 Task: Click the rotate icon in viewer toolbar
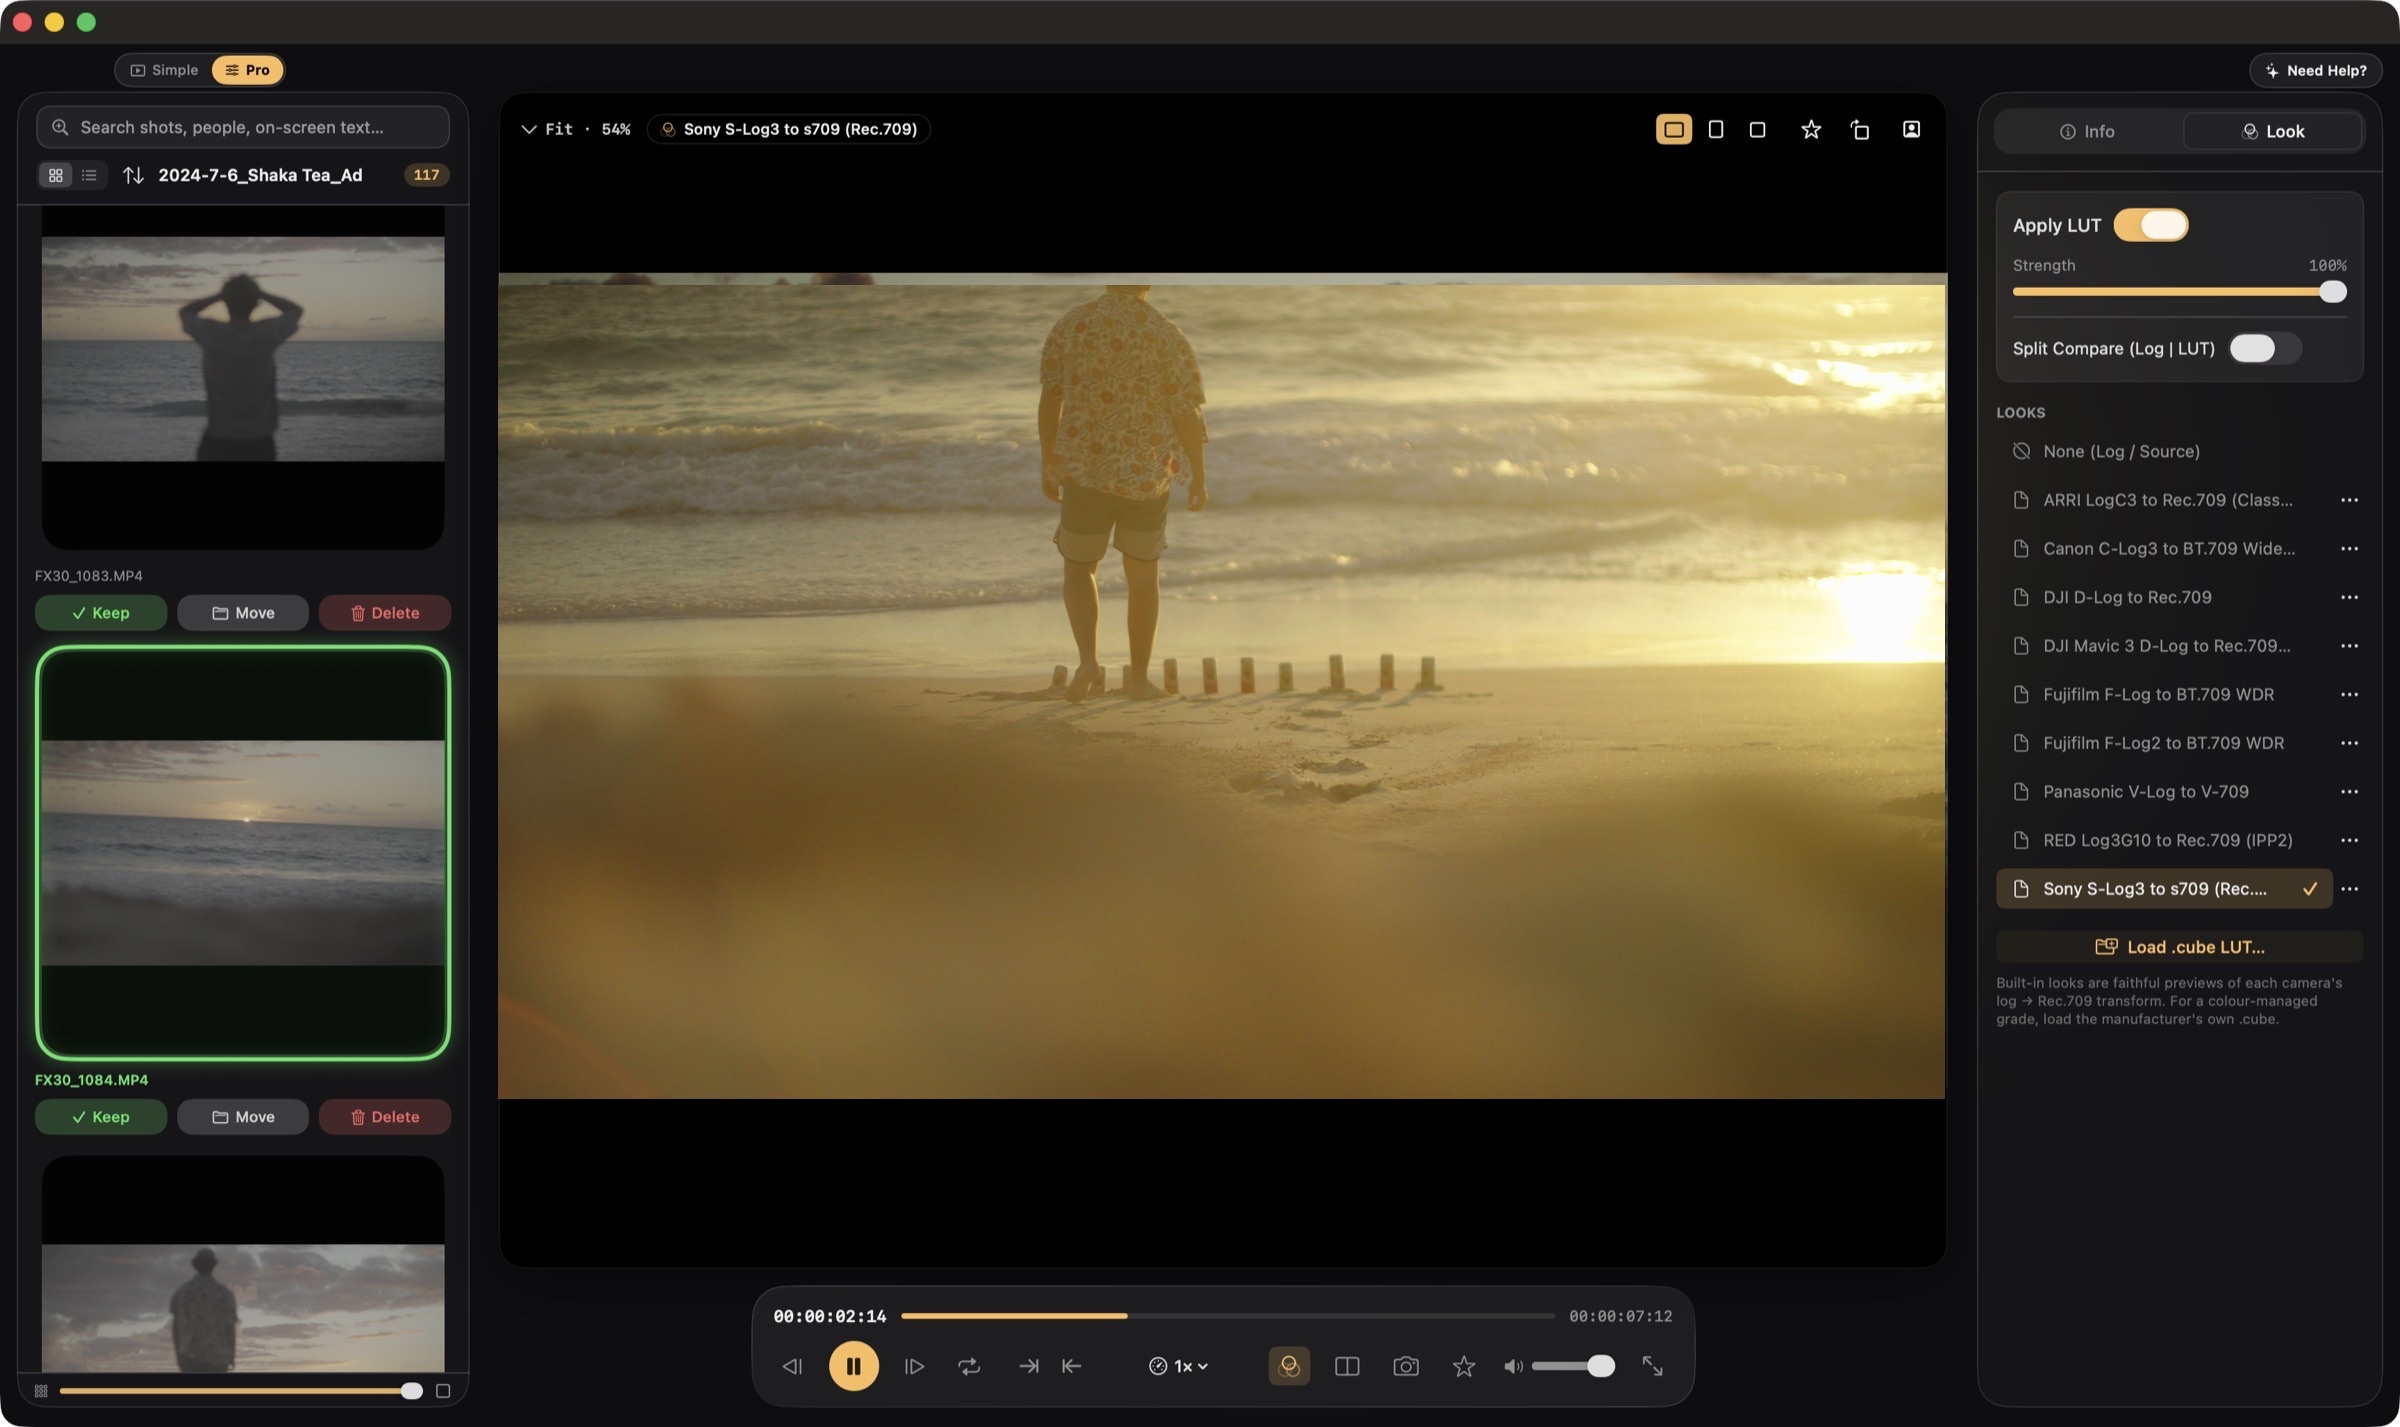click(1860, 129)
